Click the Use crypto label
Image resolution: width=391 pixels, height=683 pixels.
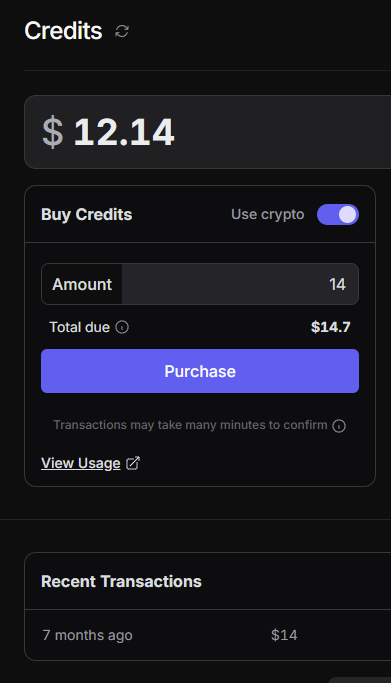(268, 214)
